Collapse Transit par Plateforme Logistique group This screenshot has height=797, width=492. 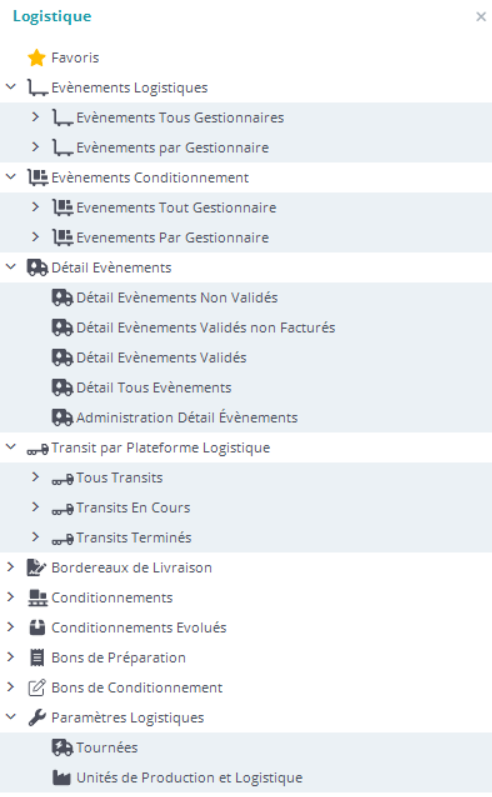click(x=11, y=447)
